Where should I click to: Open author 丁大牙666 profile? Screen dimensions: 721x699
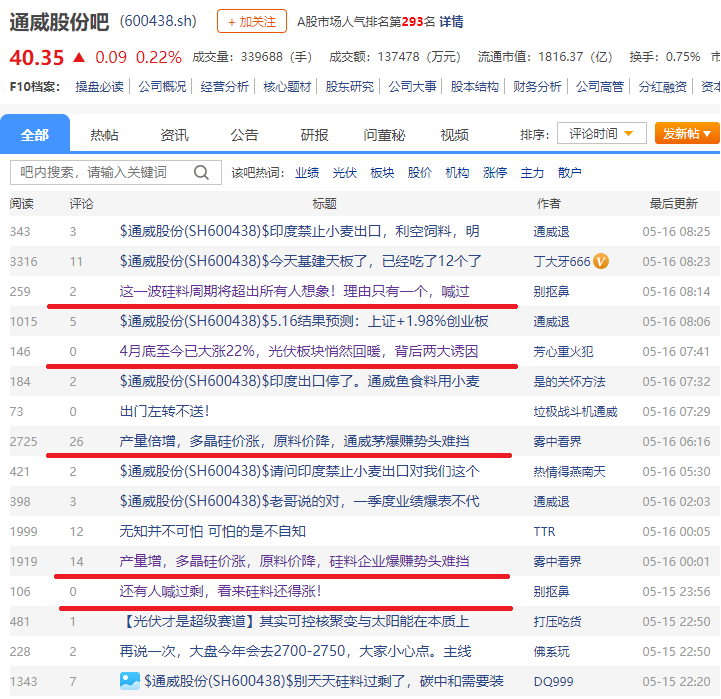coord(562,262)
